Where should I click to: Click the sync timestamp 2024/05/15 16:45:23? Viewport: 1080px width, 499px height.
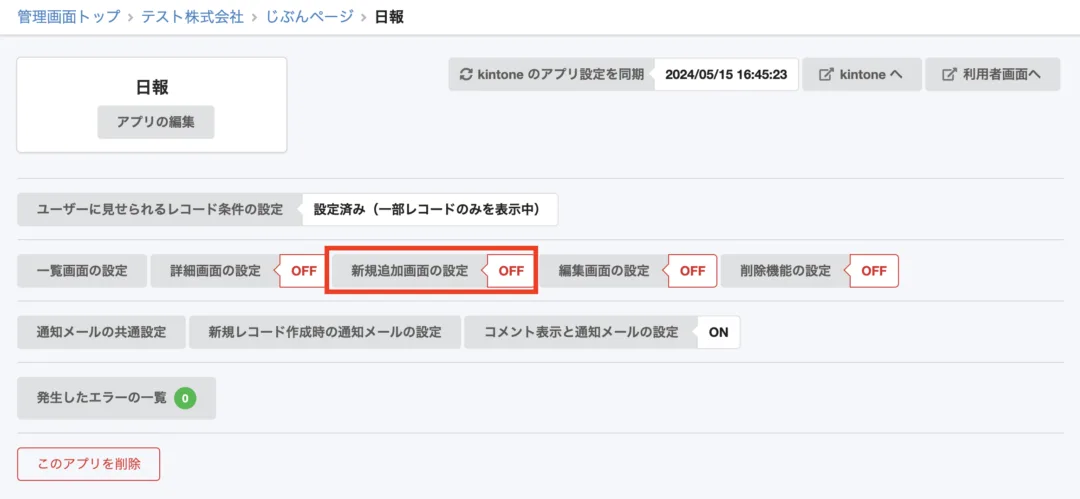[726, 74]
